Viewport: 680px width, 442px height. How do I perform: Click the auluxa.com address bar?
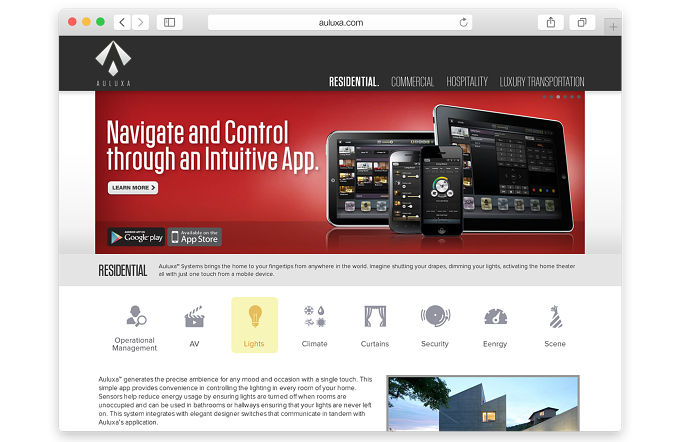tap(340, 23)
